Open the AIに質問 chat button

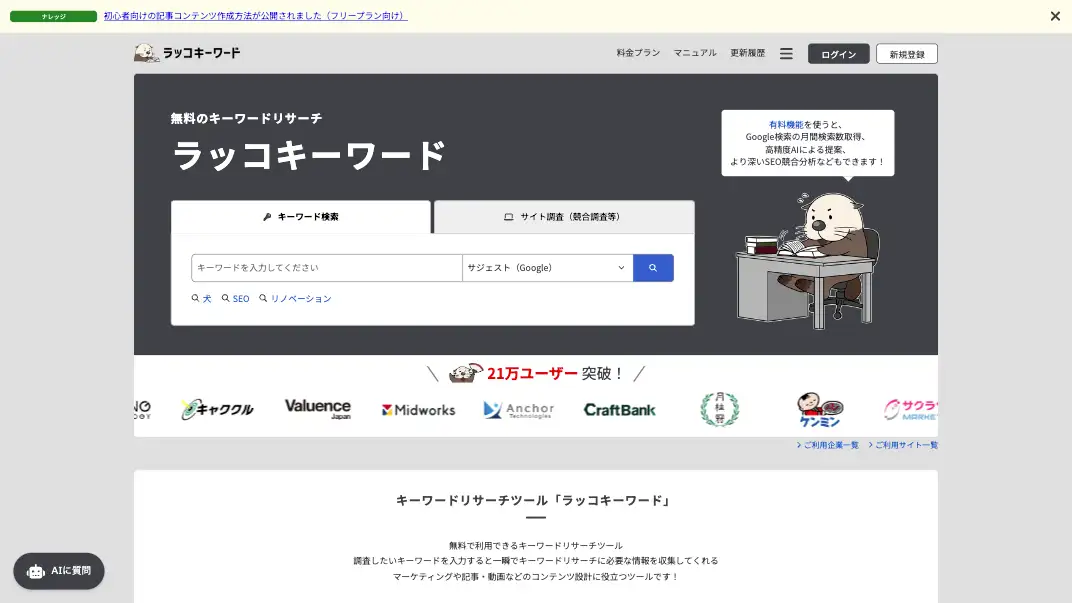click(59, 571)
